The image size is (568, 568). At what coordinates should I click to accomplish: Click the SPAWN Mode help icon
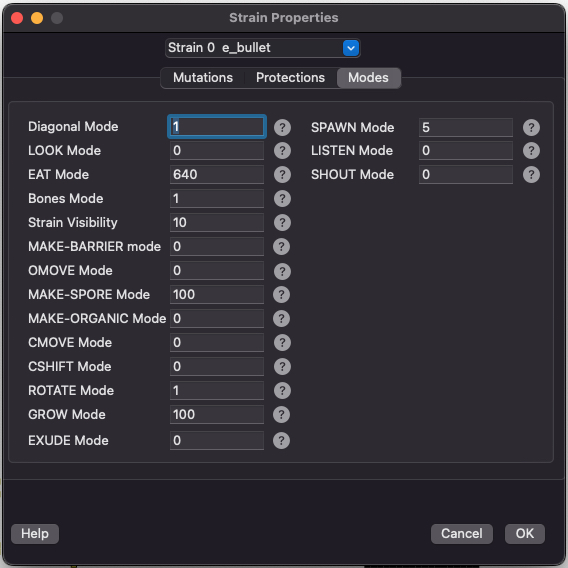531,128
